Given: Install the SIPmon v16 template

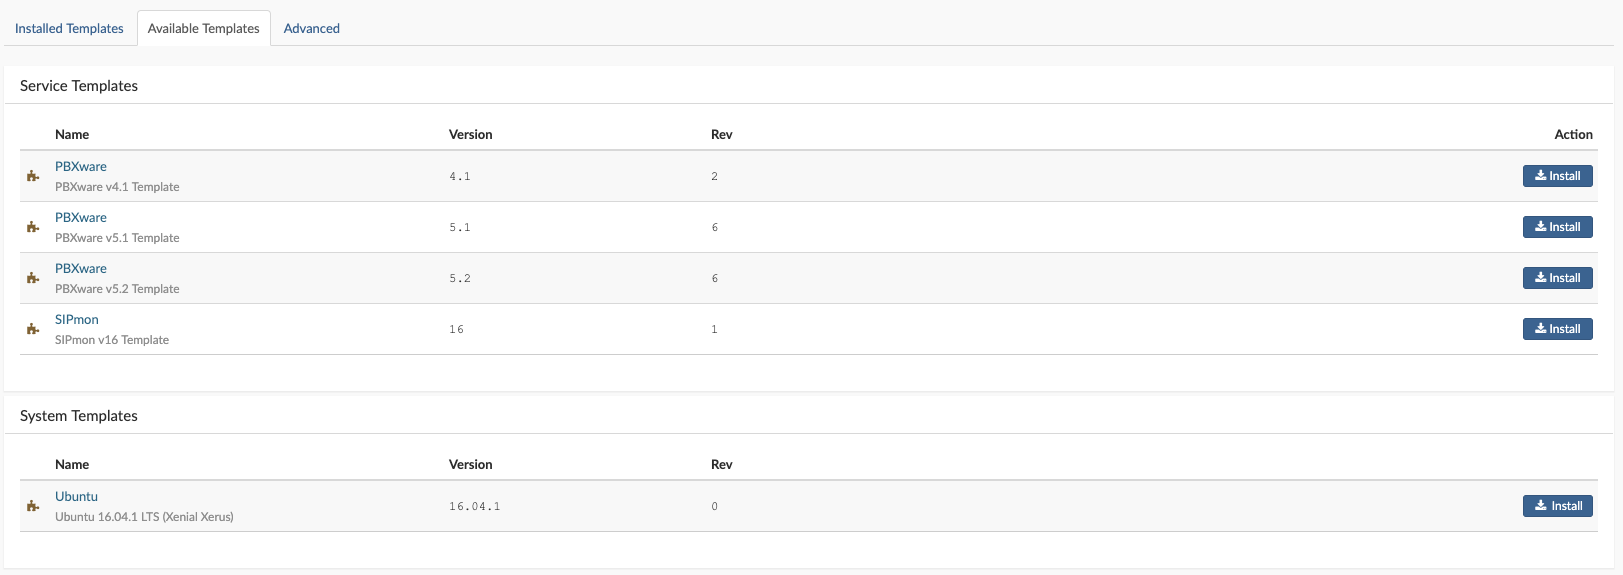Looking at the screenshot, I should coord(1557,329).
